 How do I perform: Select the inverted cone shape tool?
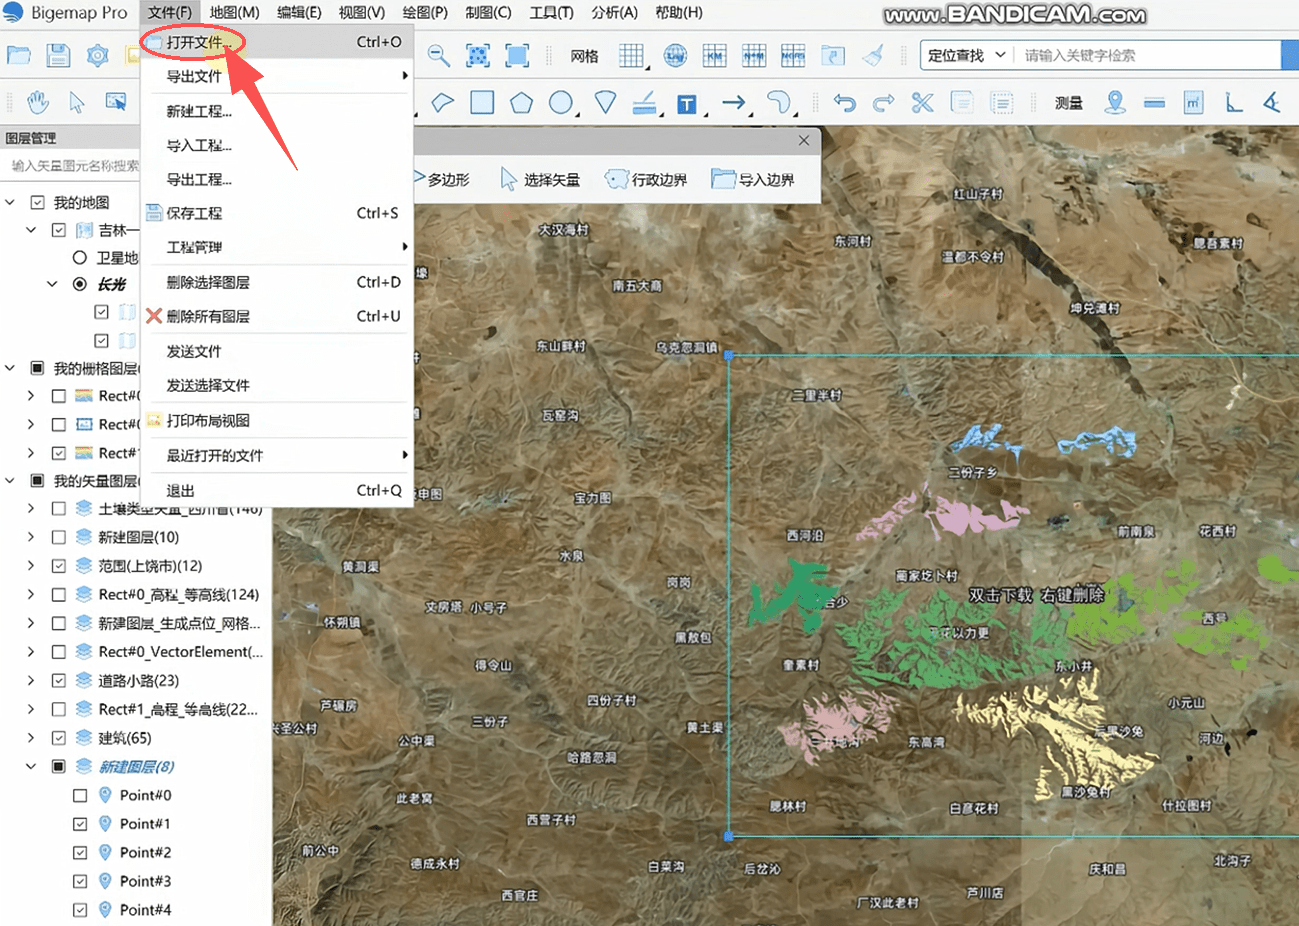(605, 102)
